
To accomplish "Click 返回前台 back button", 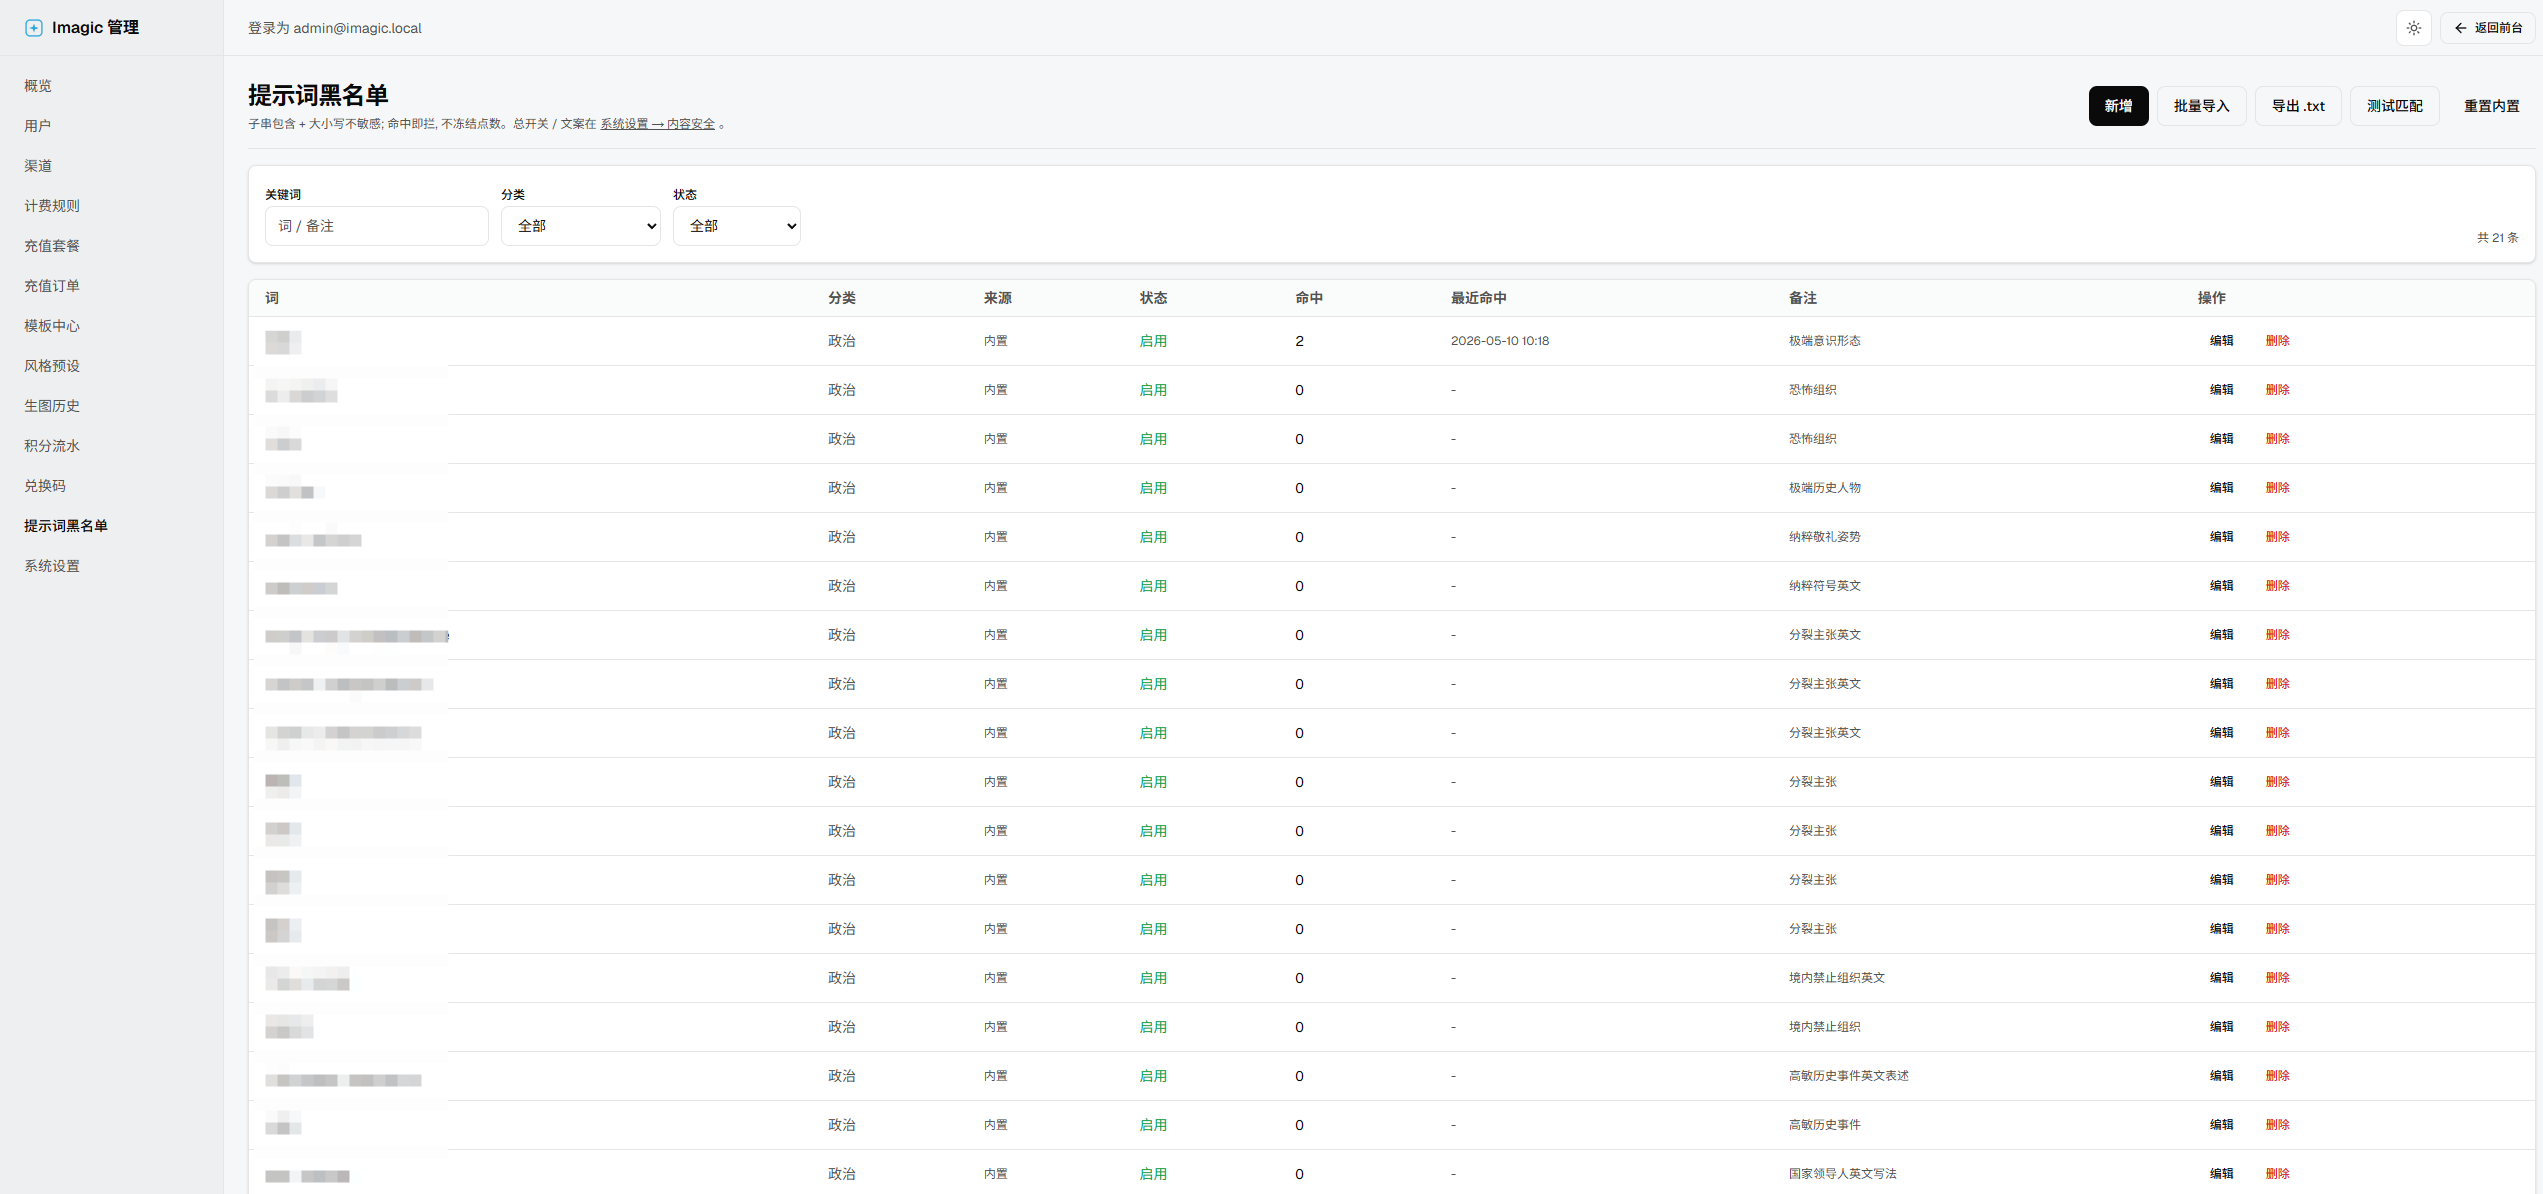I will (x=2487, y=28).
